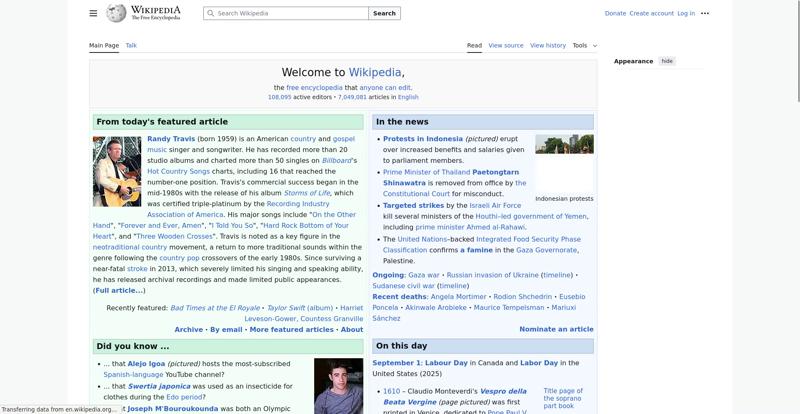Open the three-dots personal tools menu
The image size is (800, 414).
[705, 13]
